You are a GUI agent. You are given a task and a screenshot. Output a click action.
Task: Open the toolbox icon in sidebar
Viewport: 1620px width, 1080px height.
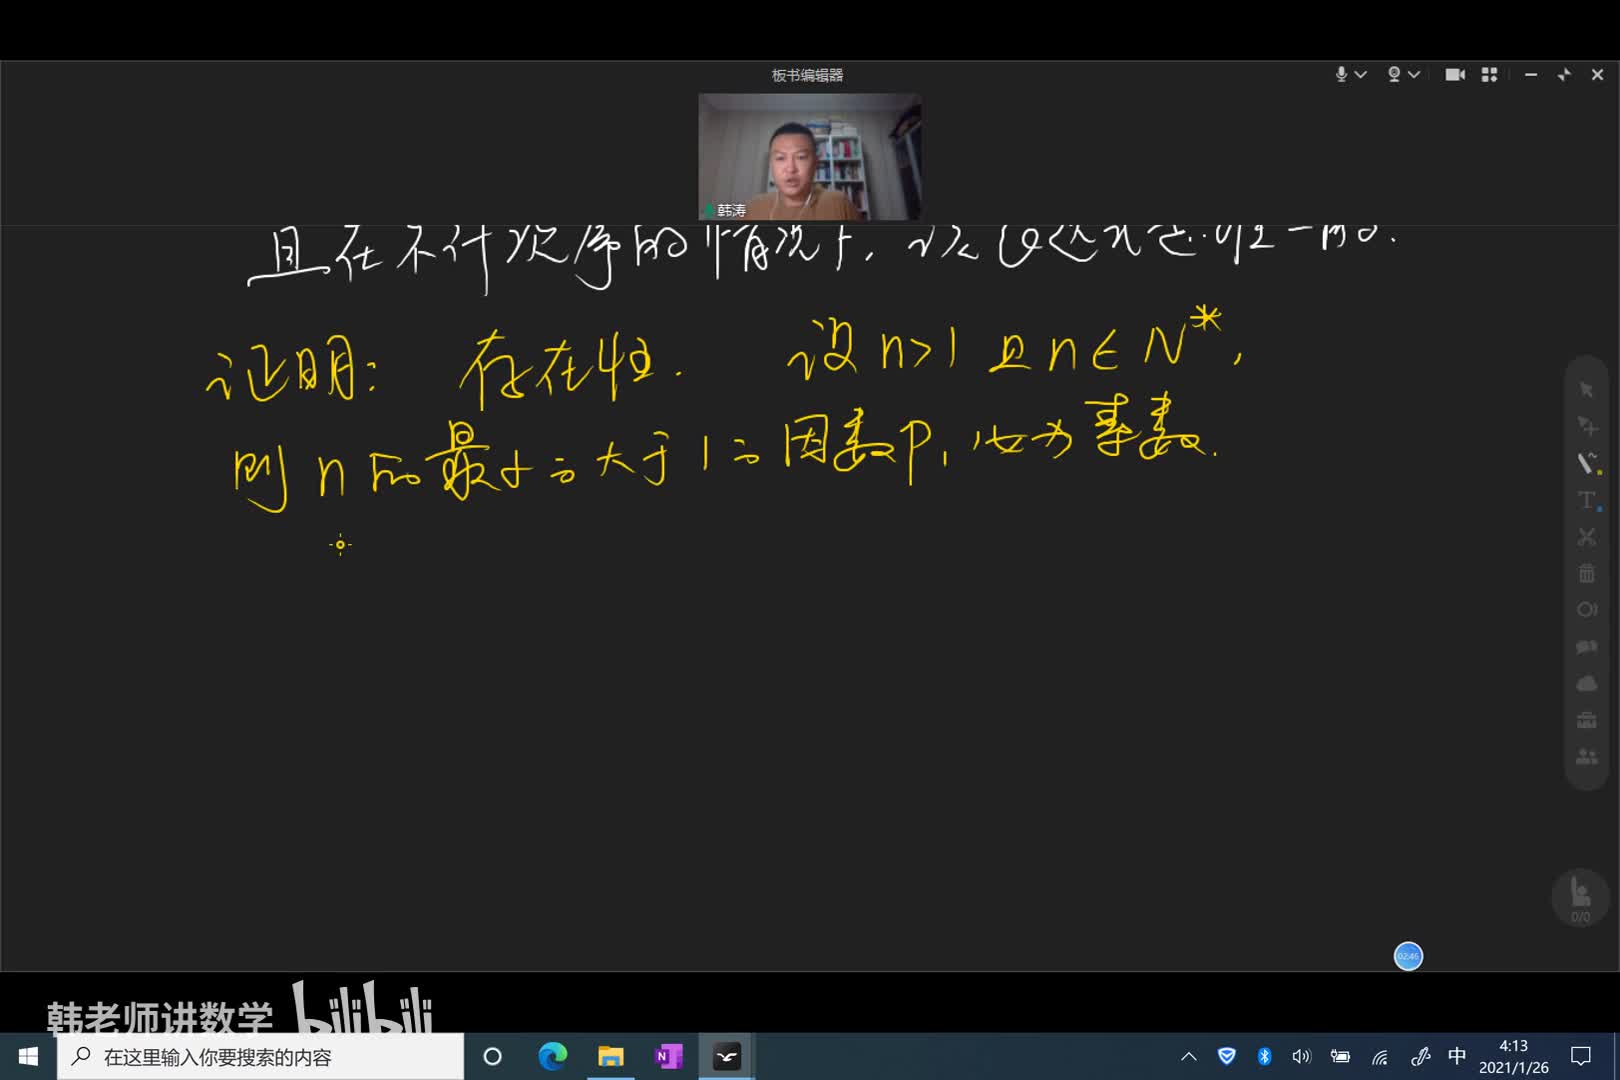1587,721
